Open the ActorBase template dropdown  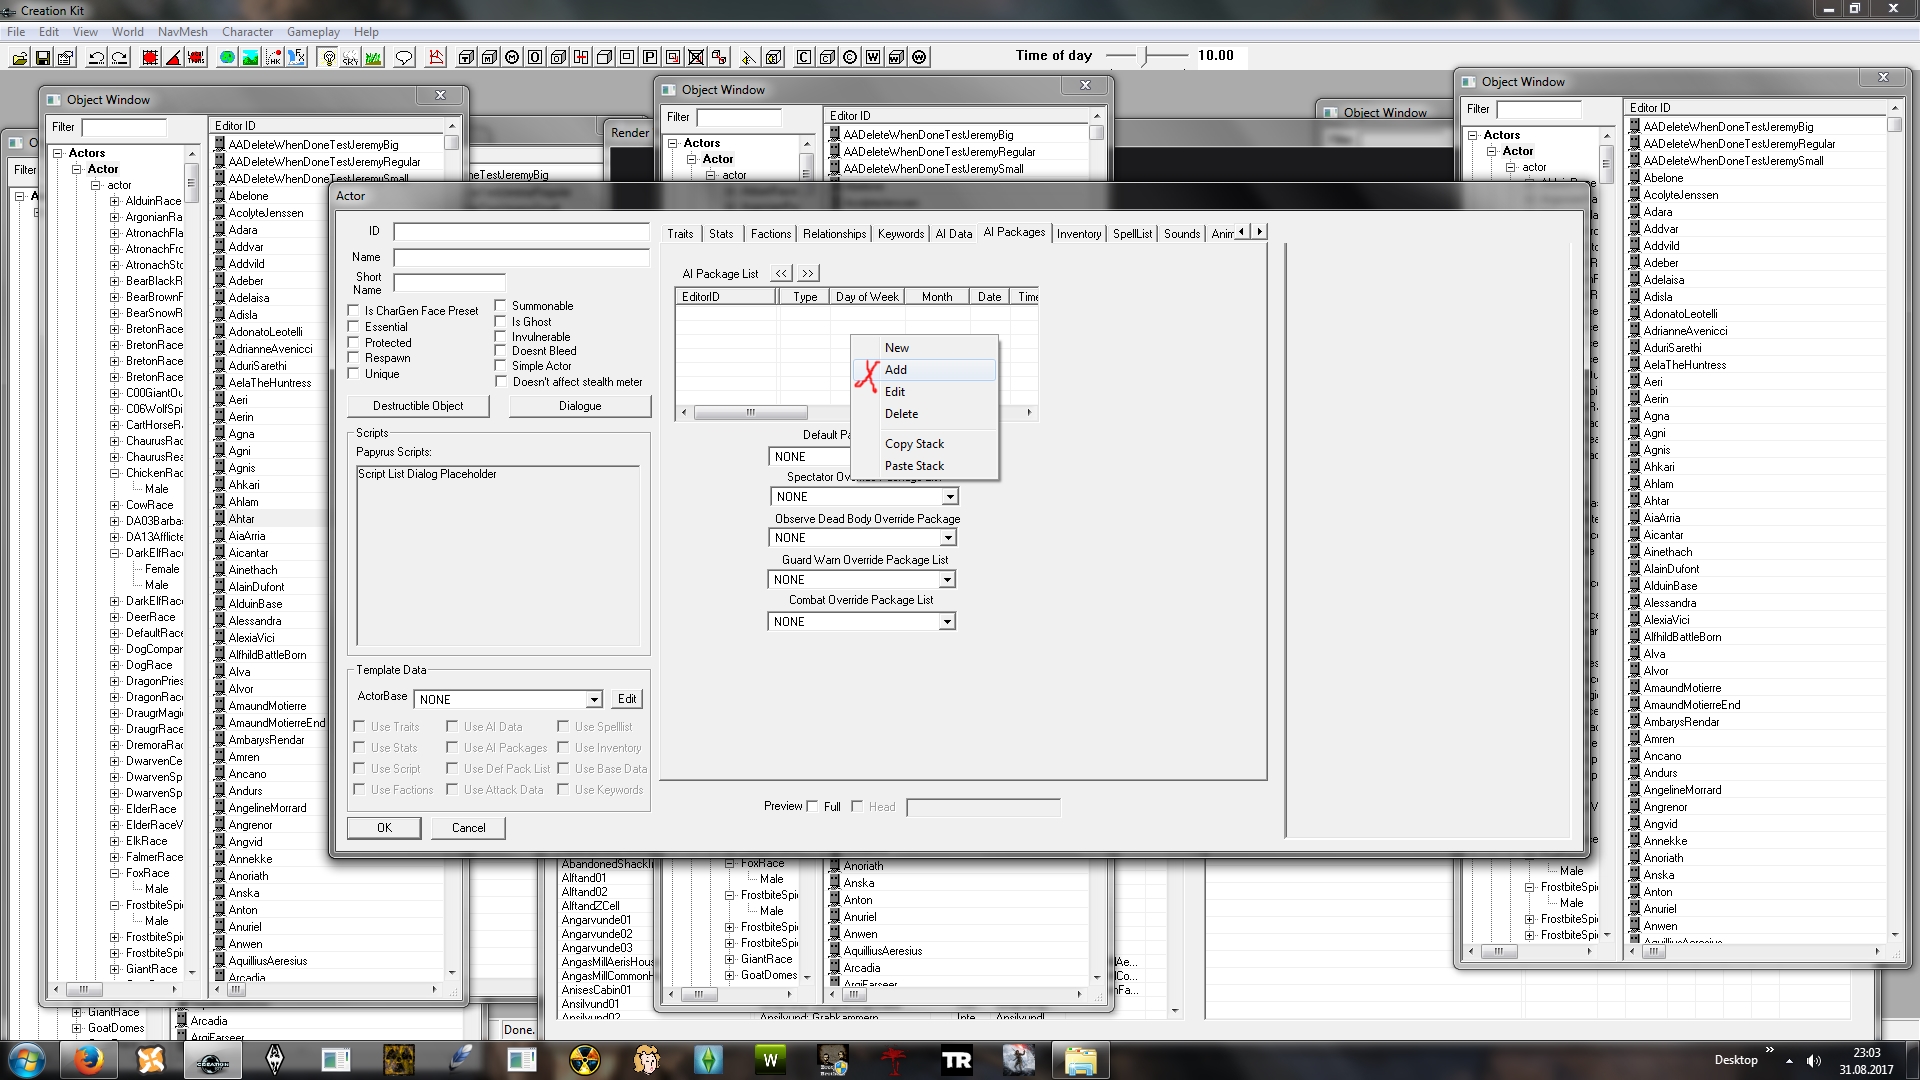(594, 700)
